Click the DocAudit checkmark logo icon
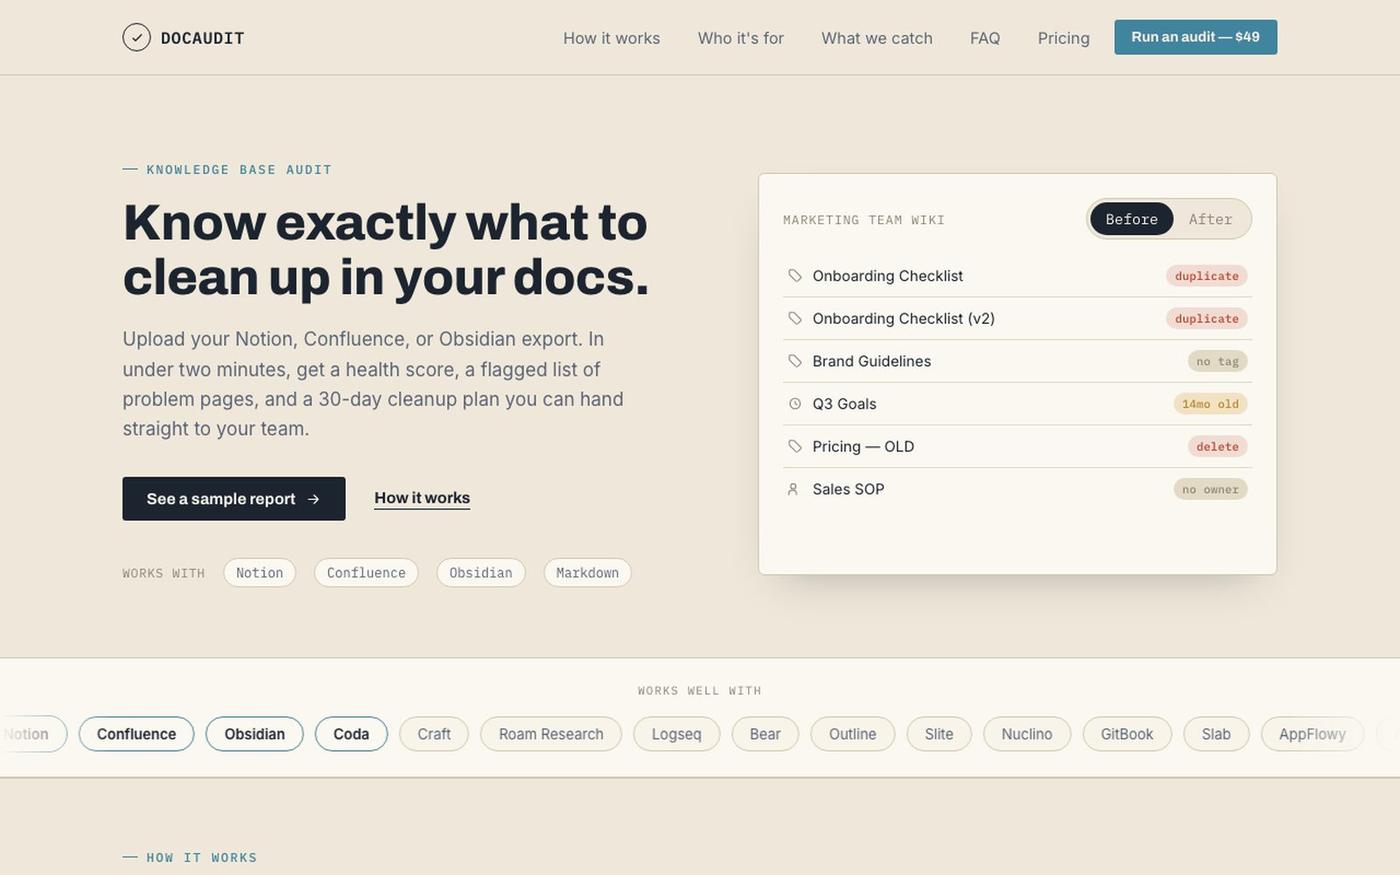This screenshot has width=1400, height=875. [x=136, y=37]
